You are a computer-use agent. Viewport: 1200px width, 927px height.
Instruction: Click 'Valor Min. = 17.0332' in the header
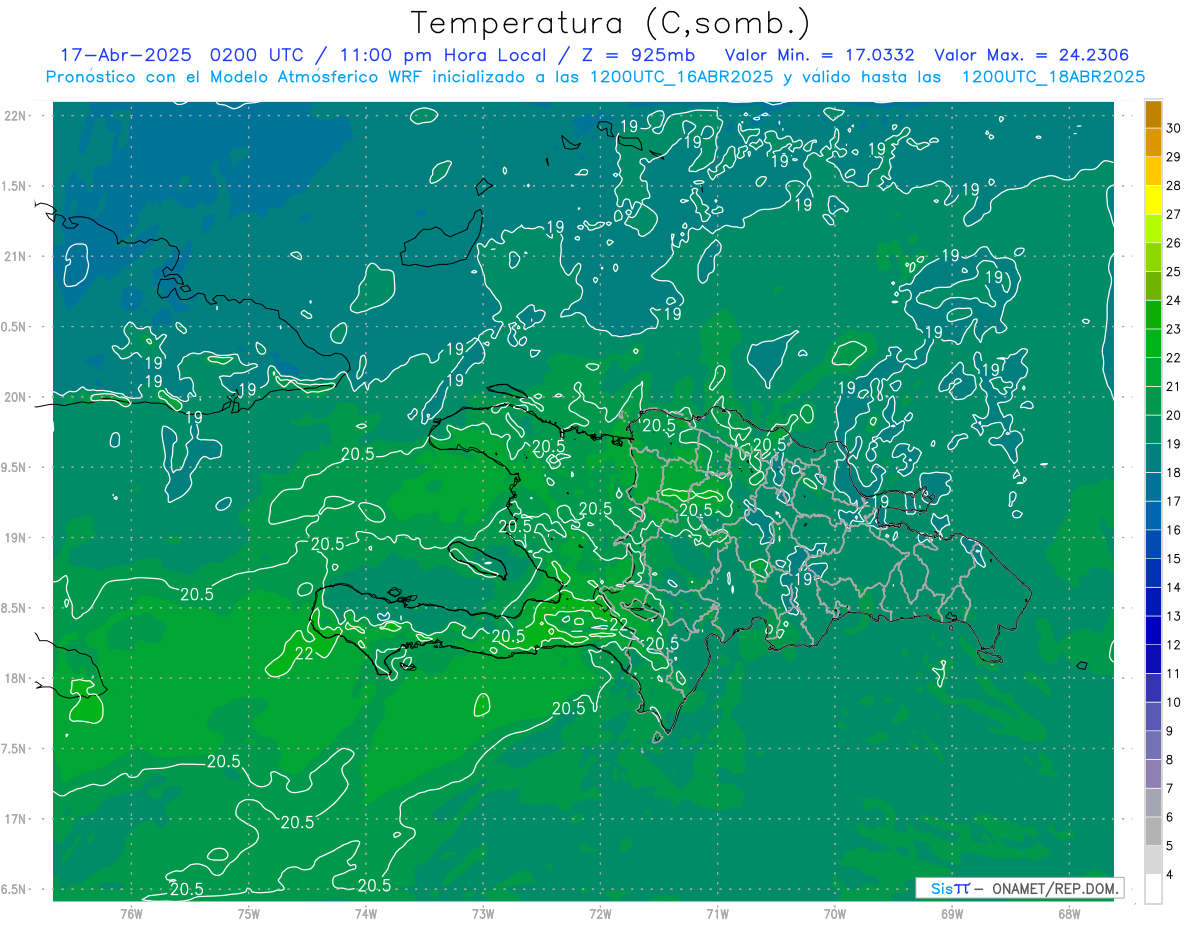819,55
